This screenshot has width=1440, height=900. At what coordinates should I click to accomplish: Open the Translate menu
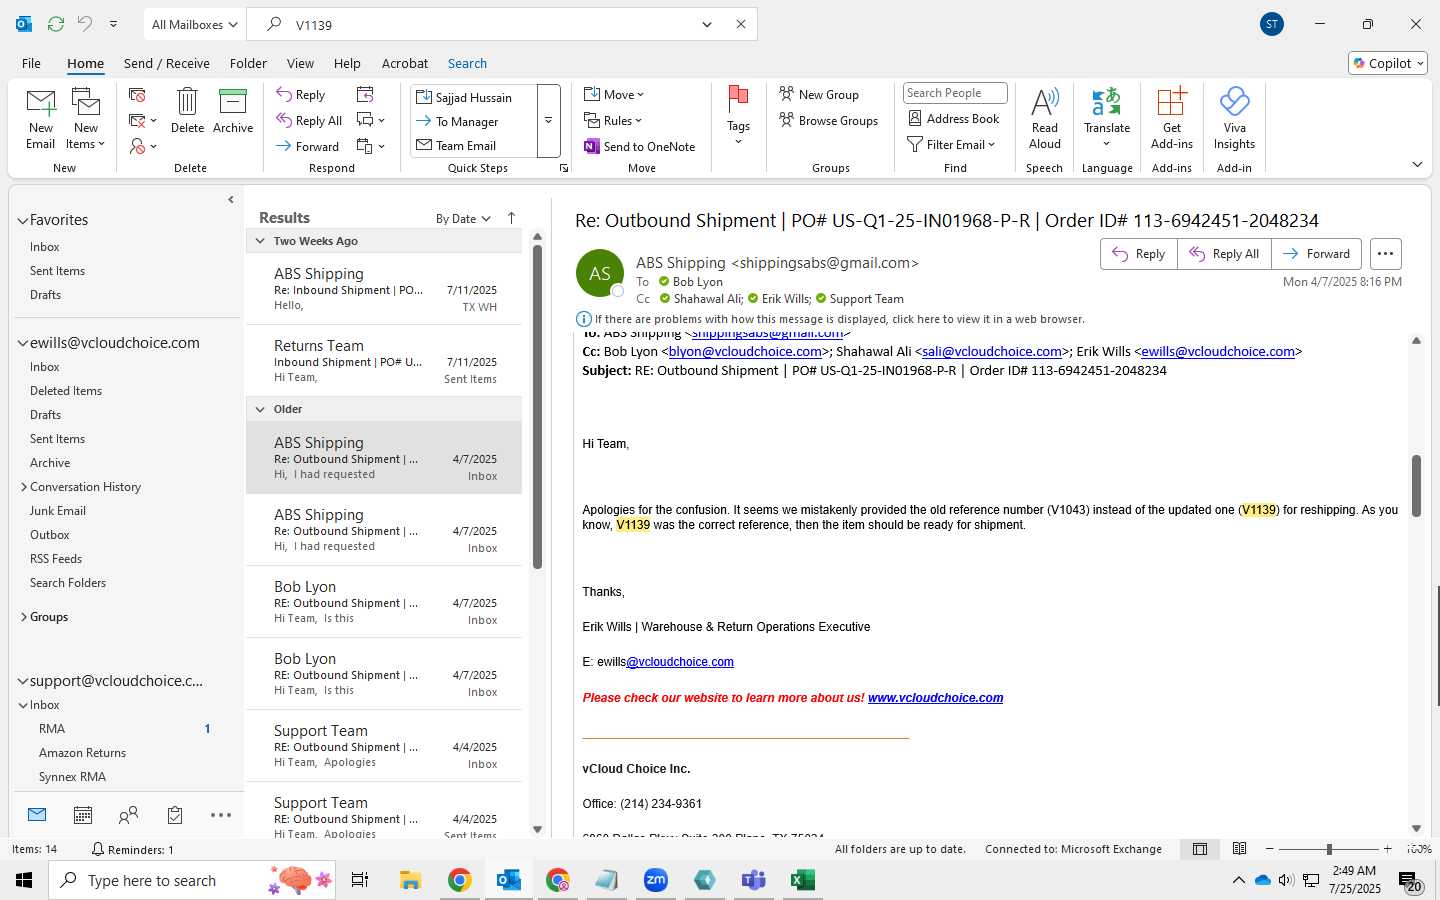point(1107,118)
